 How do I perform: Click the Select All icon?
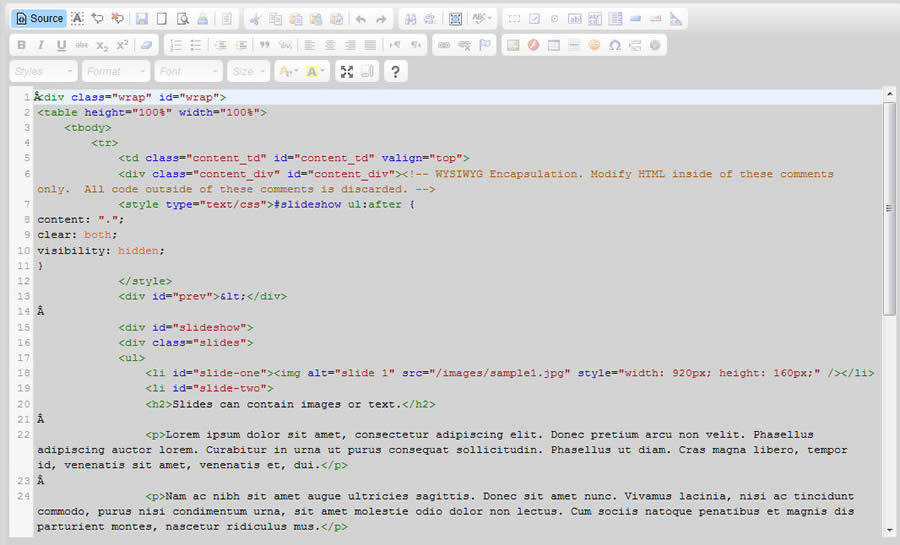pos(455,19)
